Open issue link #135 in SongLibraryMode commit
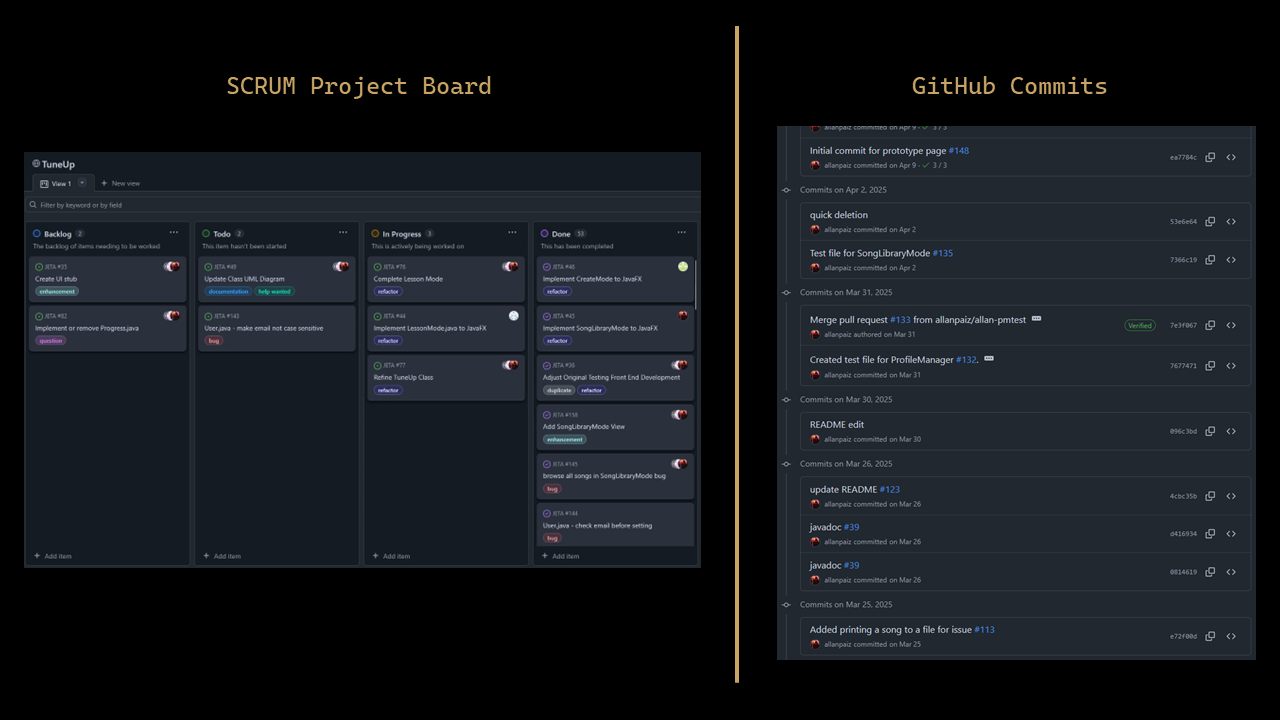1280x720 pixels. (x=943, y=253)
